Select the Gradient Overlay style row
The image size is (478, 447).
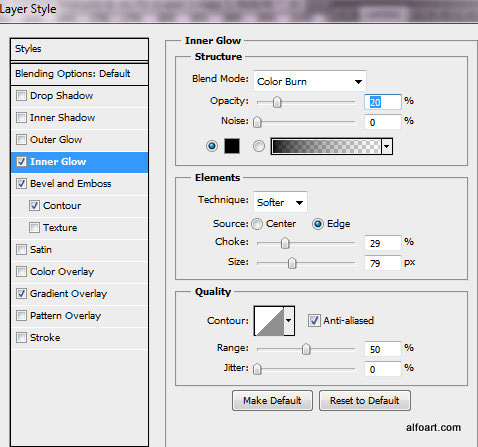(79, 294)
